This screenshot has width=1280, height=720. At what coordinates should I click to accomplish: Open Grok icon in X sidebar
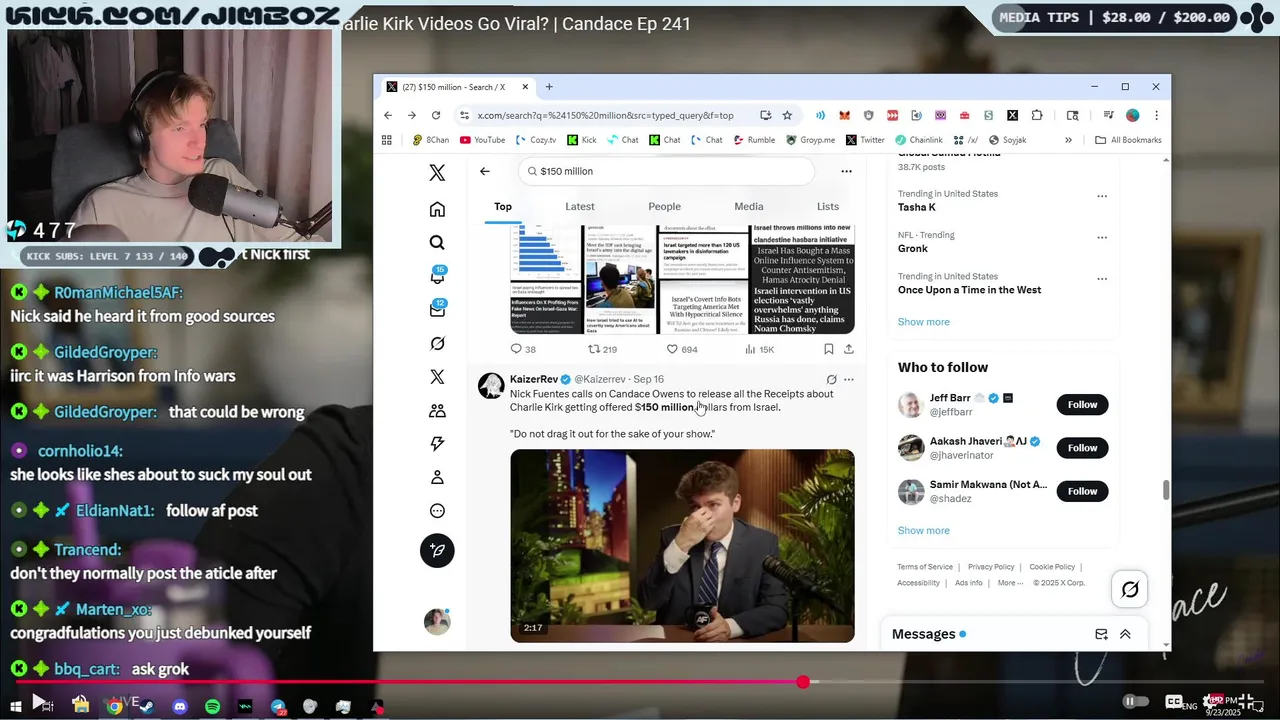pos(437,343)
